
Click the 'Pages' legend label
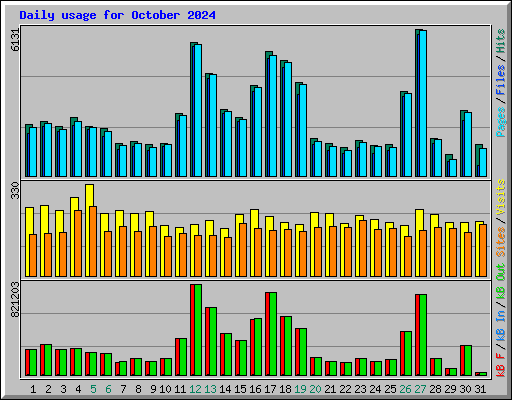501,122
